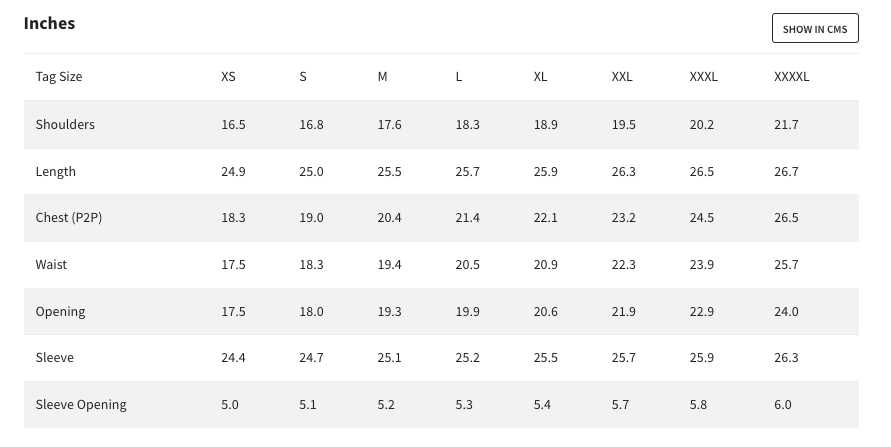Click the 25.0 length value for S

pos(311,172)
